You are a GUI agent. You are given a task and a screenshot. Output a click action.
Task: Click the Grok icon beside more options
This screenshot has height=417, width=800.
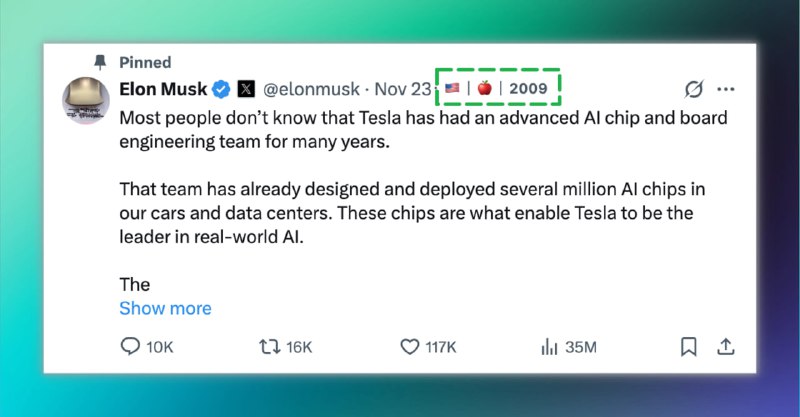(693, 89)
